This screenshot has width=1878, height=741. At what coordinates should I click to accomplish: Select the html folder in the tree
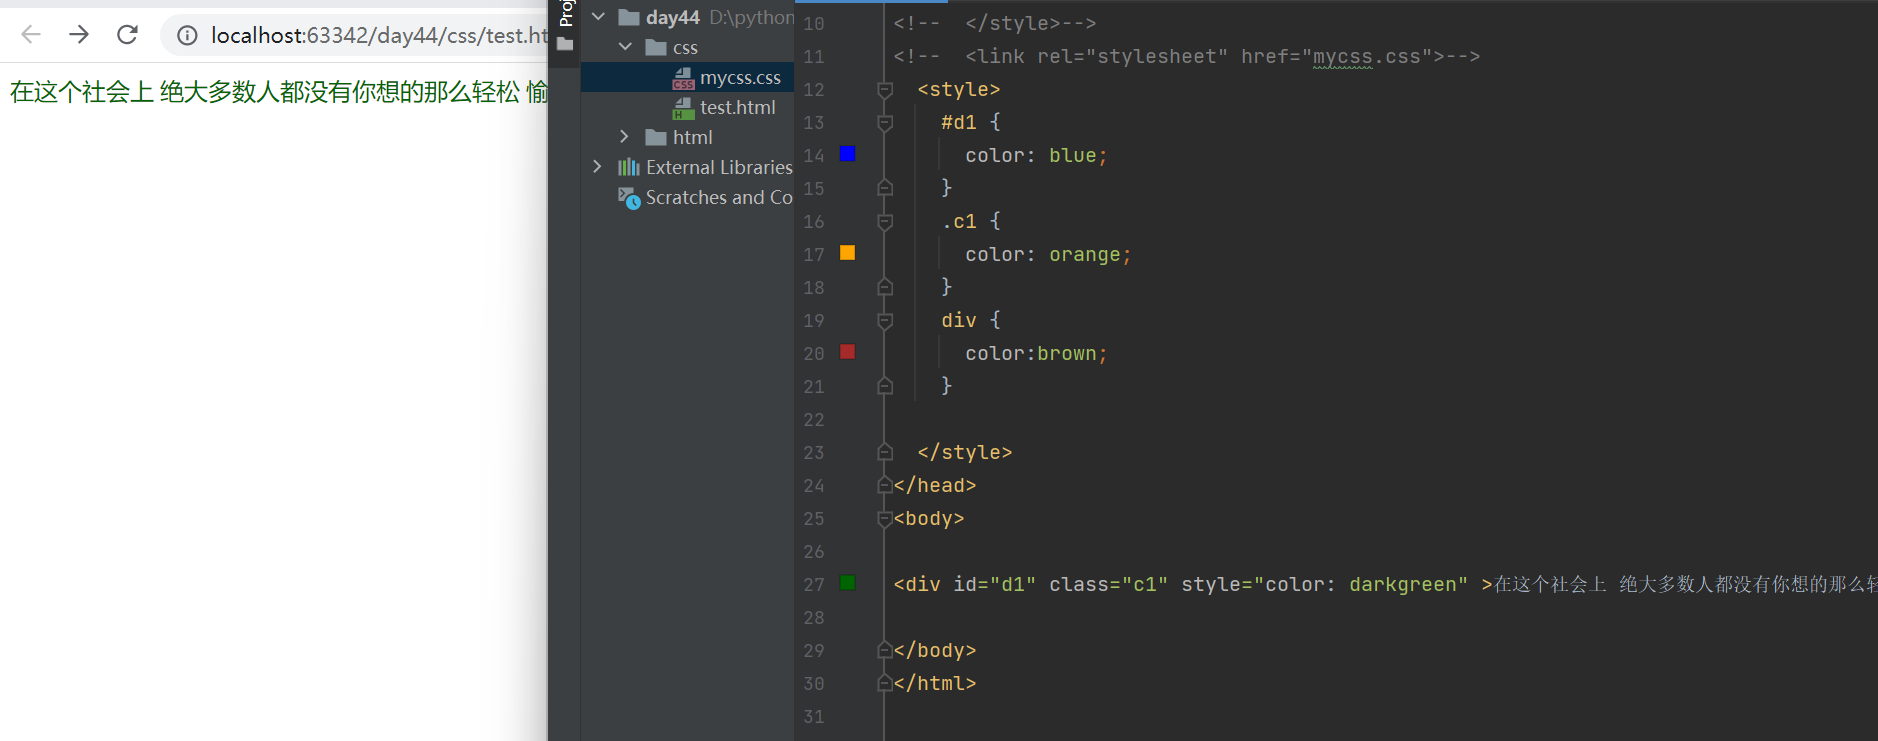(x=692, y=137)
